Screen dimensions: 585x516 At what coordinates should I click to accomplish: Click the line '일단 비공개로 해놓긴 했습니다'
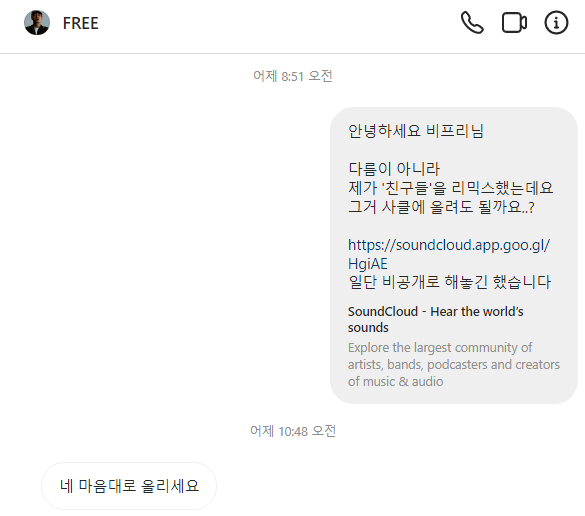point(449,282)
